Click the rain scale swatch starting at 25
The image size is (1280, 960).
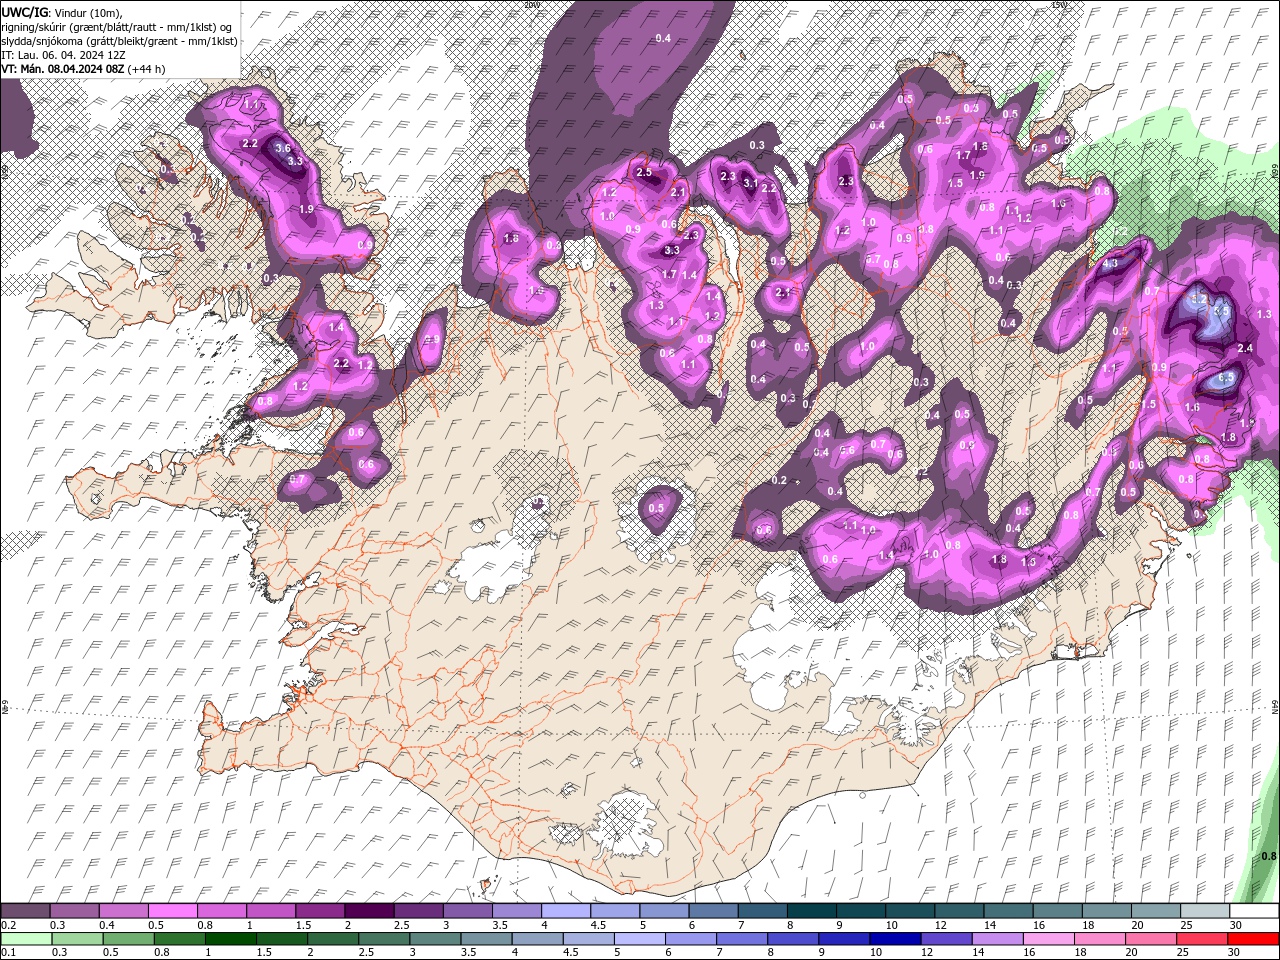1203,938
